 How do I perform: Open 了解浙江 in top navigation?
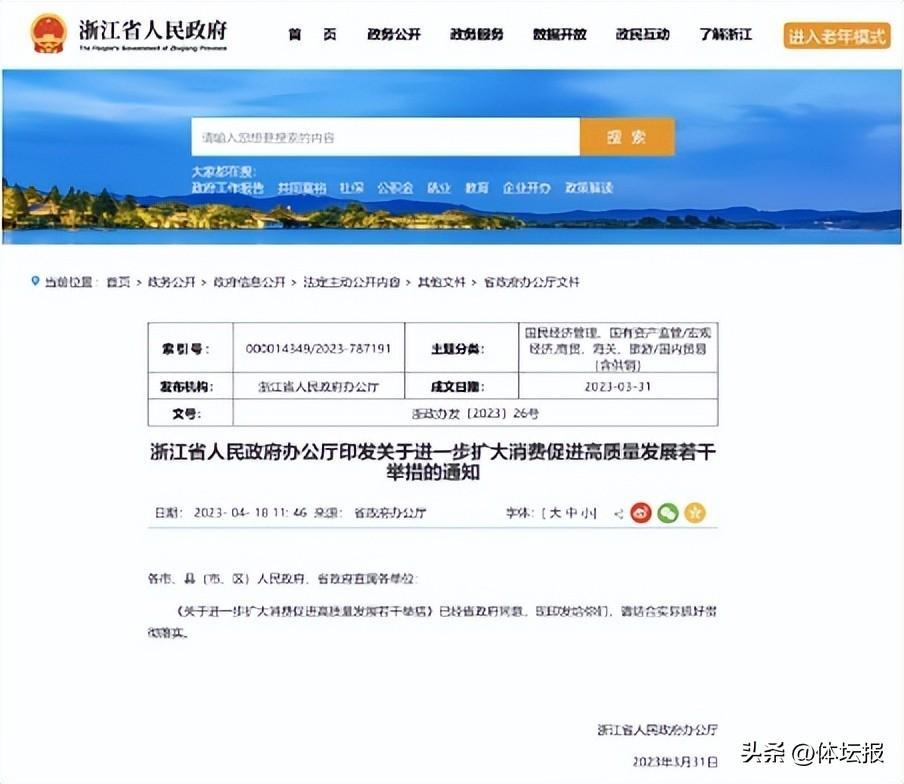(x=725, y=34)
